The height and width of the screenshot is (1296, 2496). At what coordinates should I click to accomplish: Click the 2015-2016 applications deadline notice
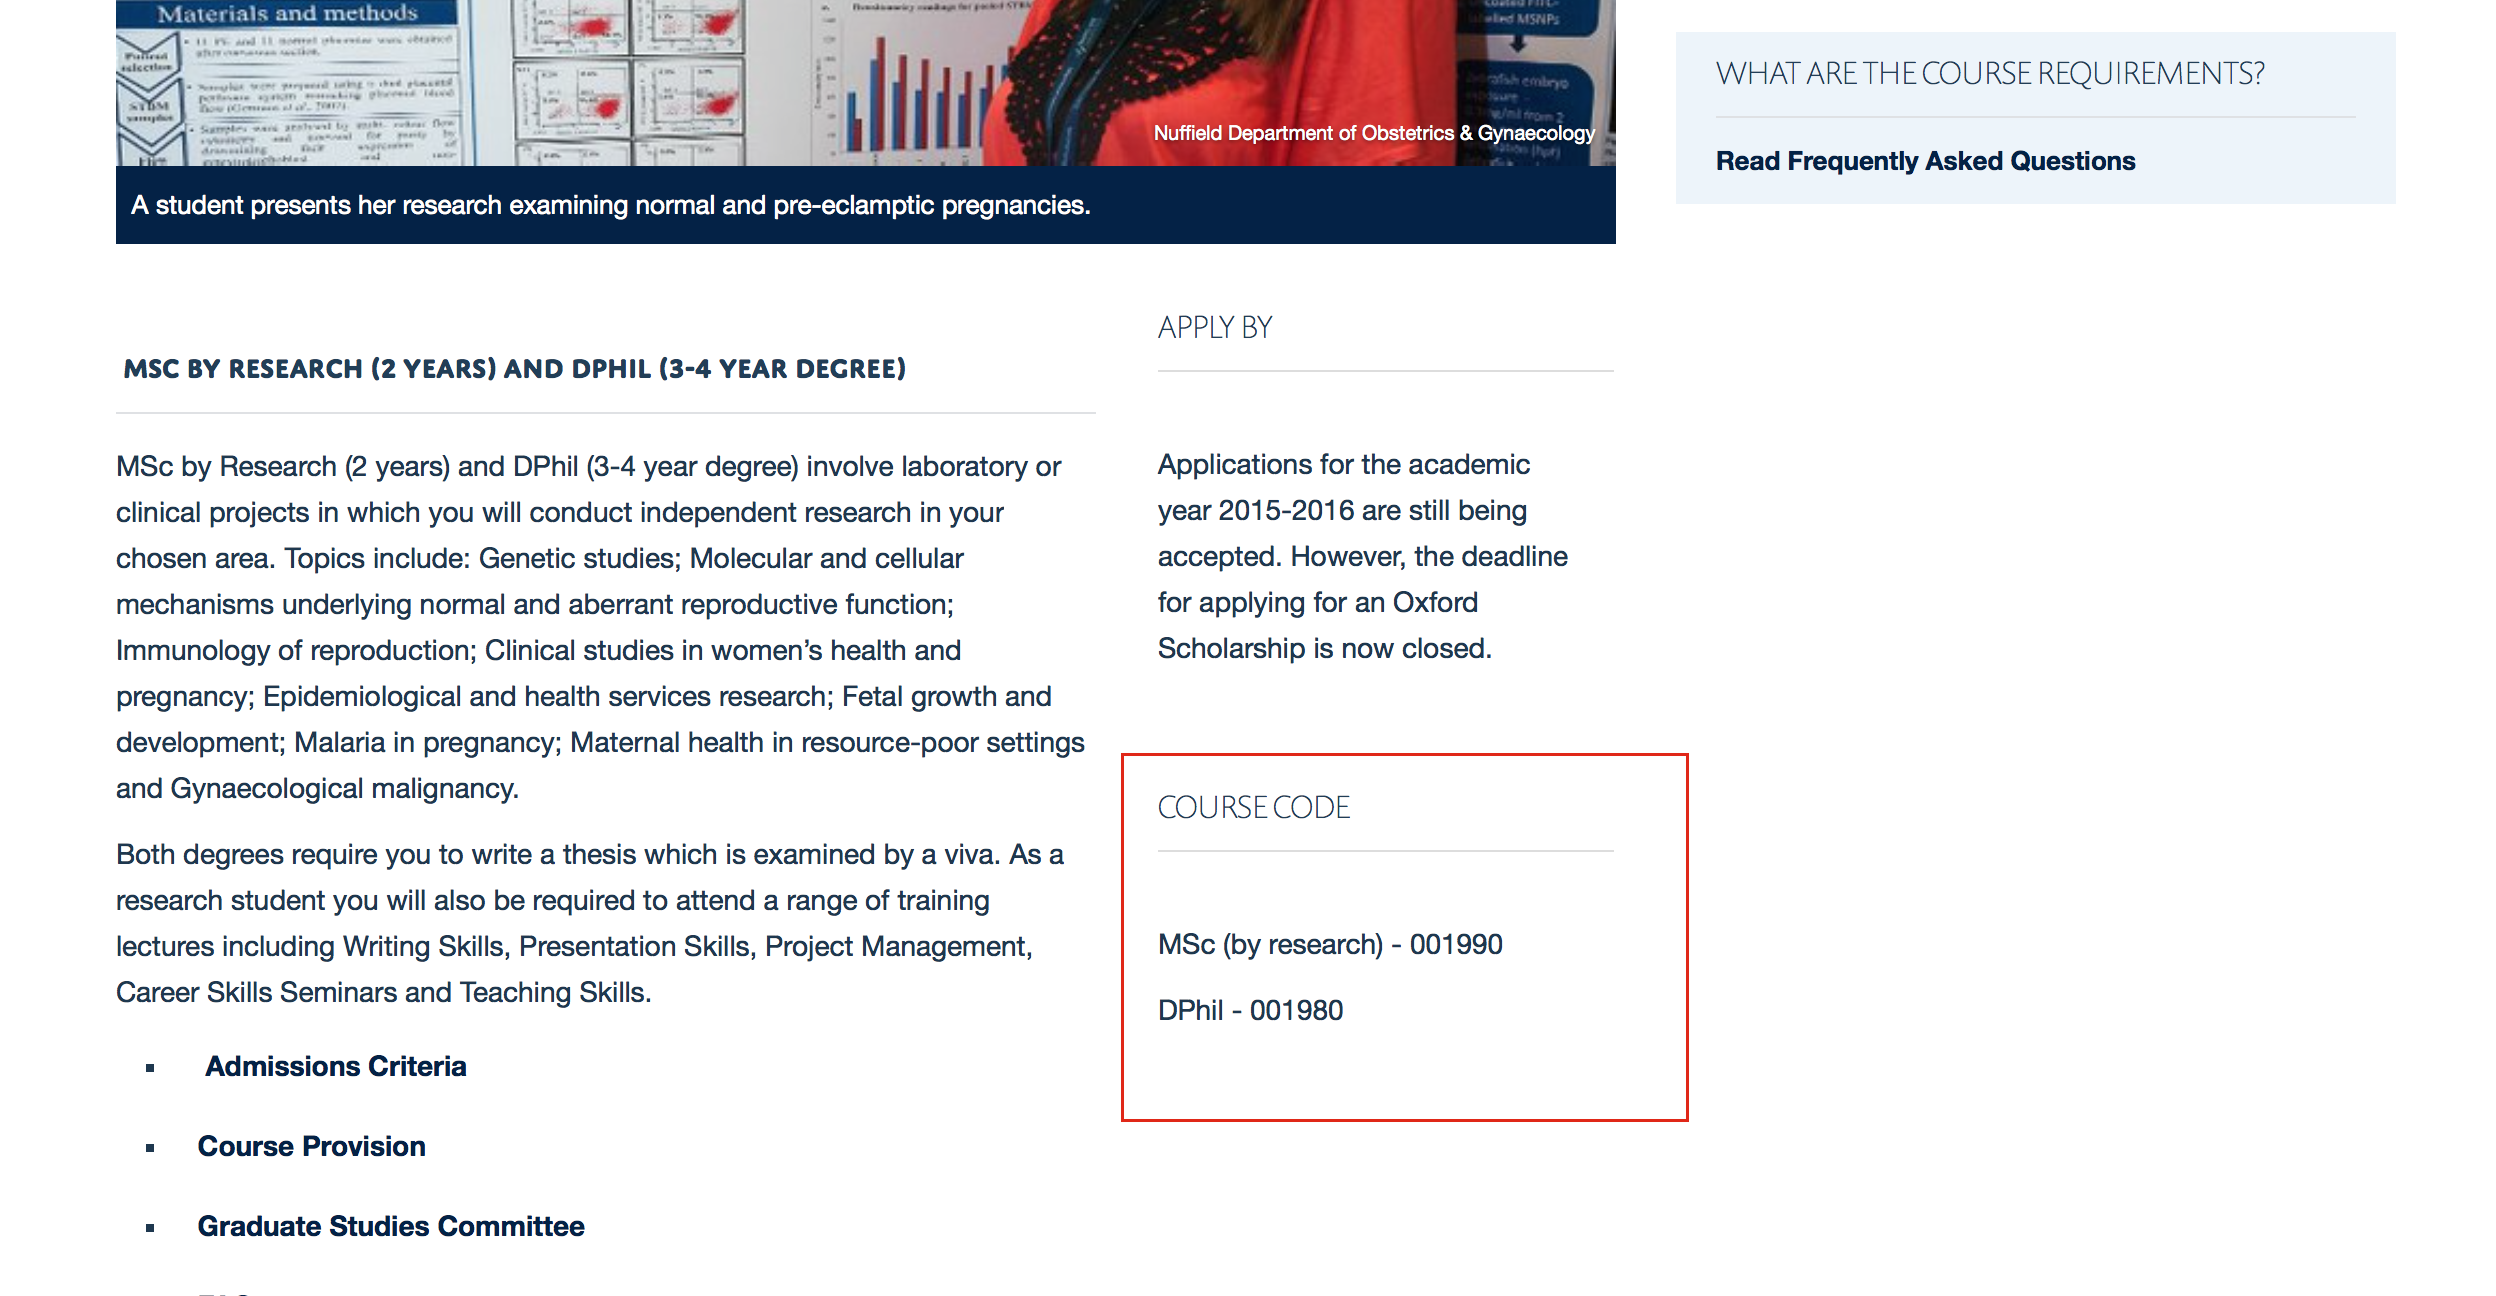(x=1362, y=557)
